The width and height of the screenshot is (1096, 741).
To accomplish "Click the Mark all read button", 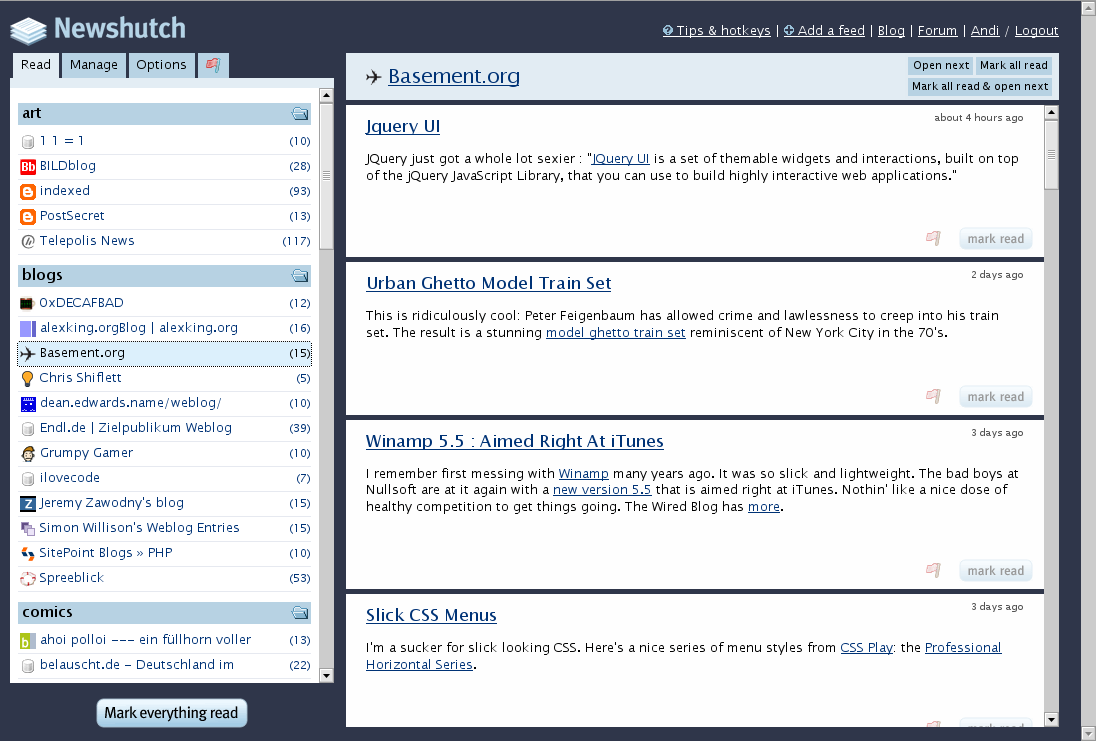I will pos(1014,65).
